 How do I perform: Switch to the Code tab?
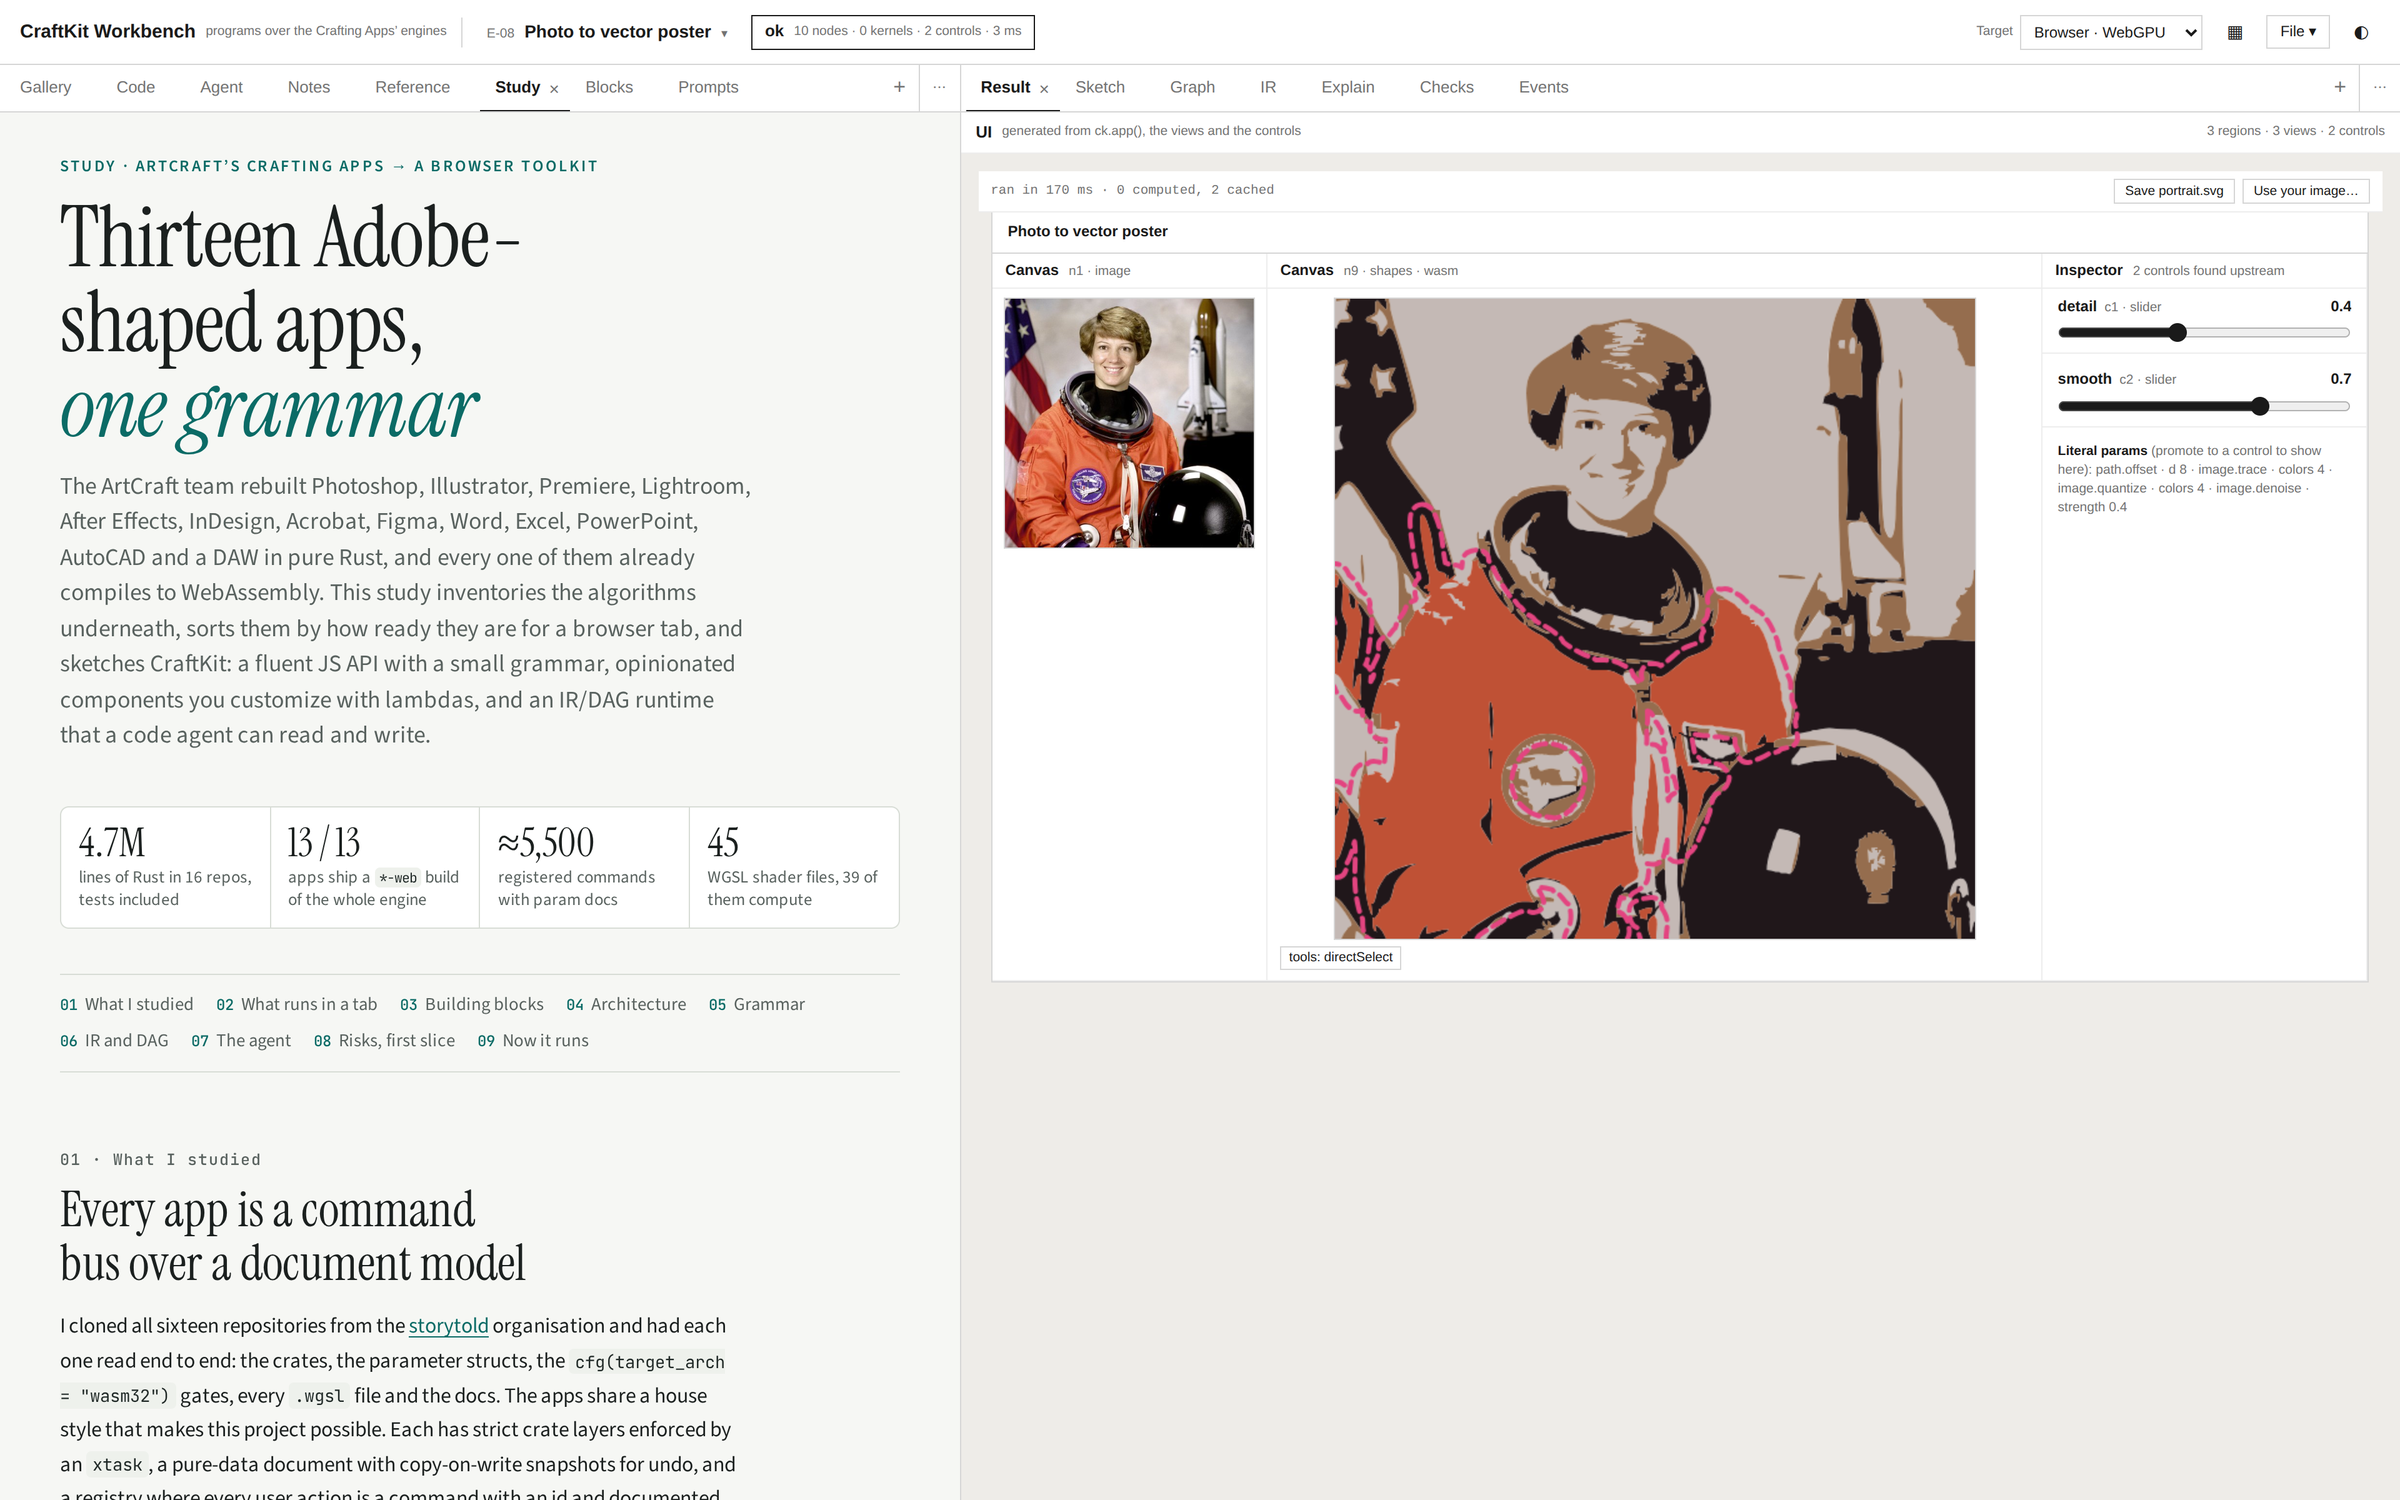click(135, 87)
